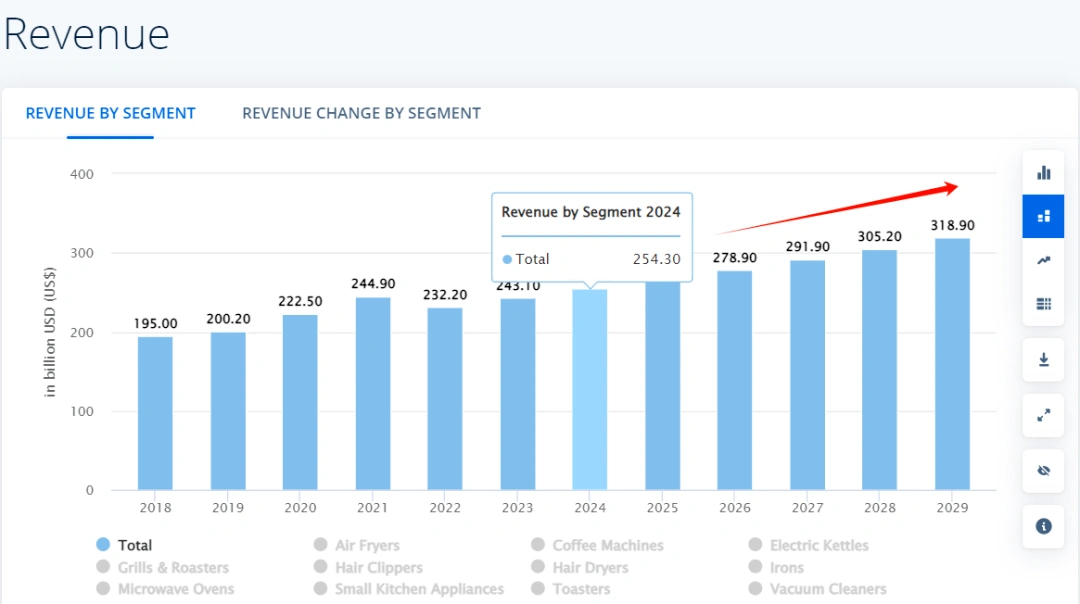Click the download chart icon
This screenshot has height=604, width=1080.
pyautogui.click(x=1043, y=360)
